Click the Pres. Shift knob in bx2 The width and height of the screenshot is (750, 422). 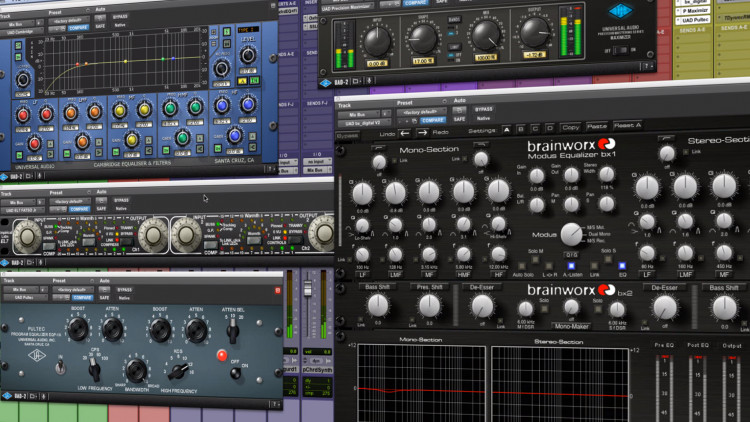pos(430,305)
